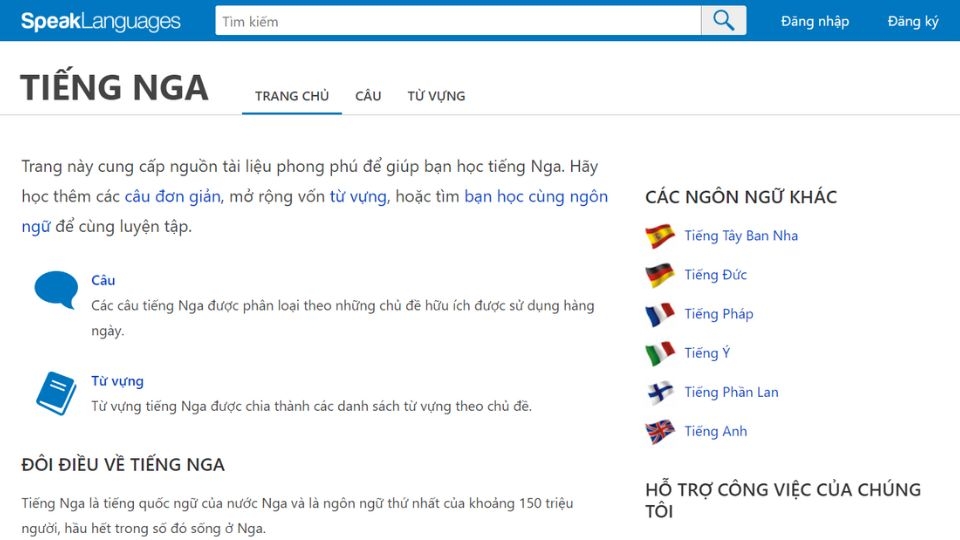Viewport: 960px width, 540px height.
Task: Click the ĐÔI ĐIỀU VỀ TIẾNG NGA heading
Action: pos(123,465)
